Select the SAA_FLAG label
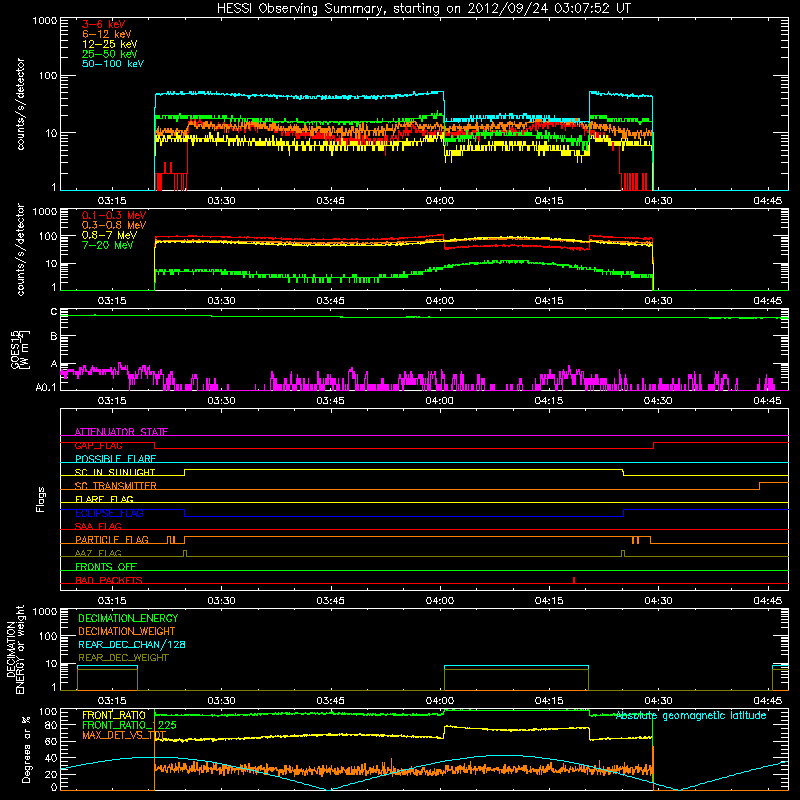This screenshot has width=800, height=800. 98,526
